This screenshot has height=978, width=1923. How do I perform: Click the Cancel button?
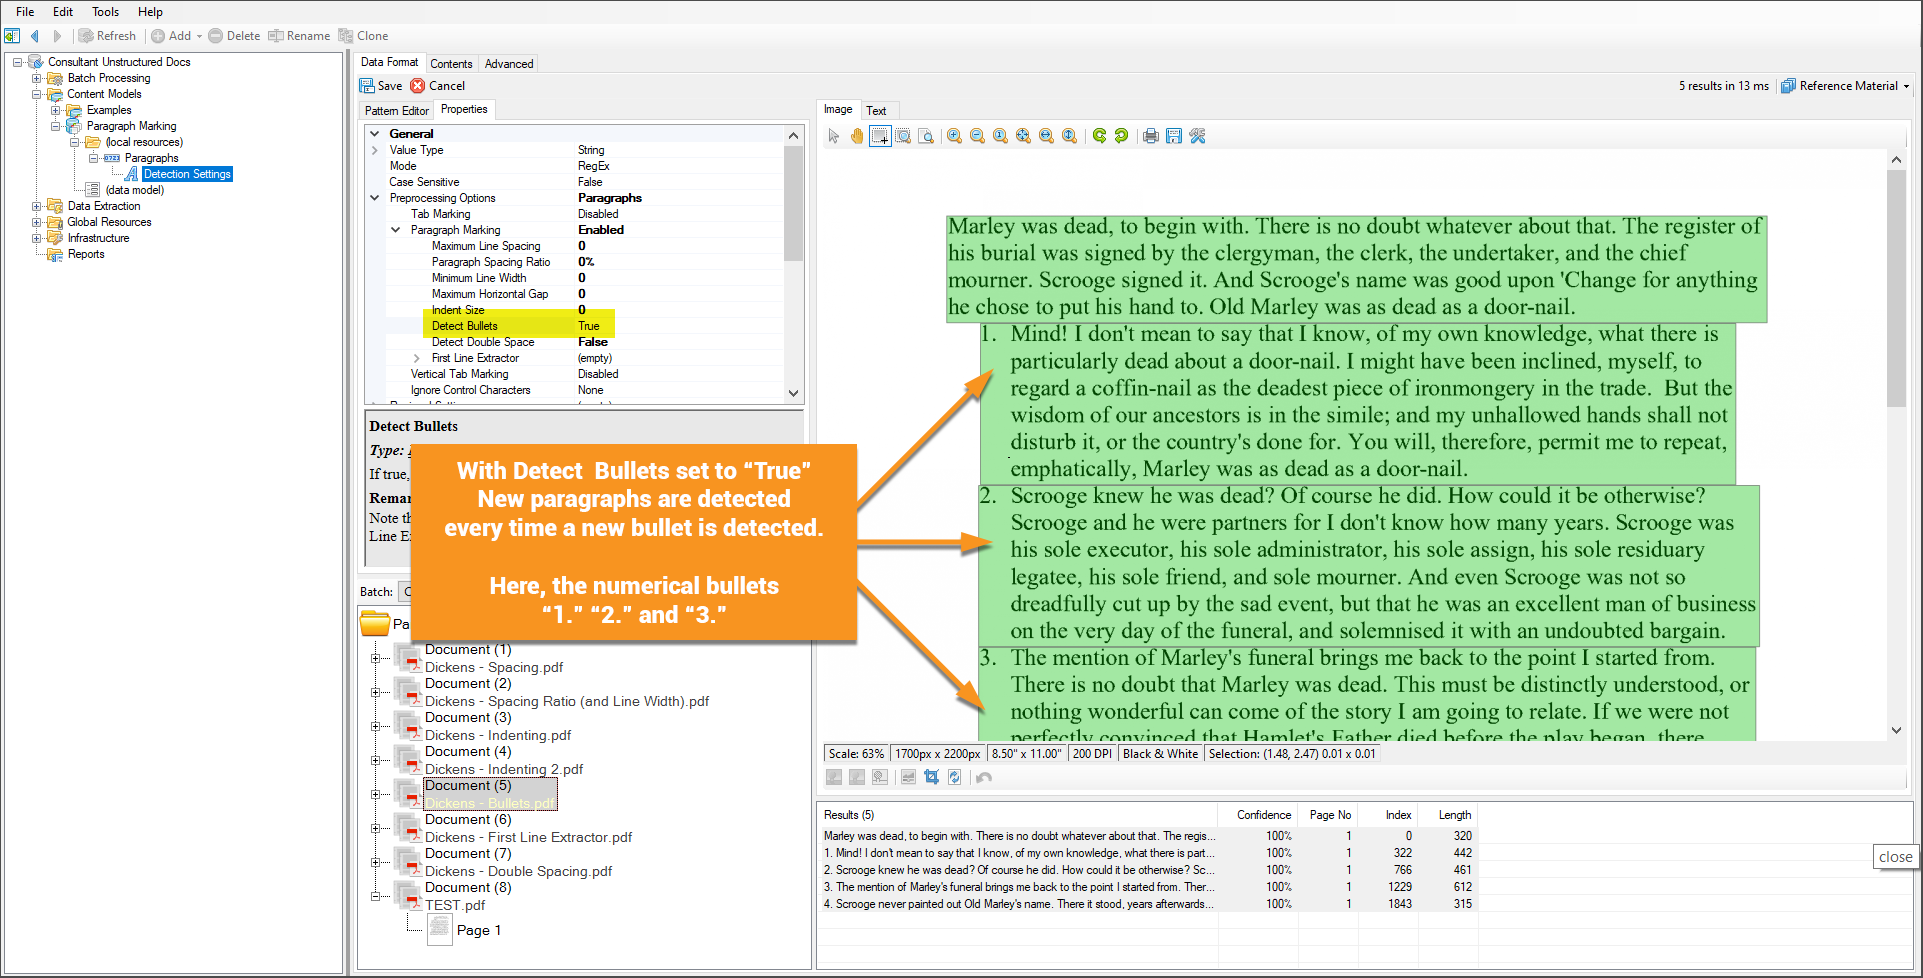pyautogui.click(x=438, y=86)
